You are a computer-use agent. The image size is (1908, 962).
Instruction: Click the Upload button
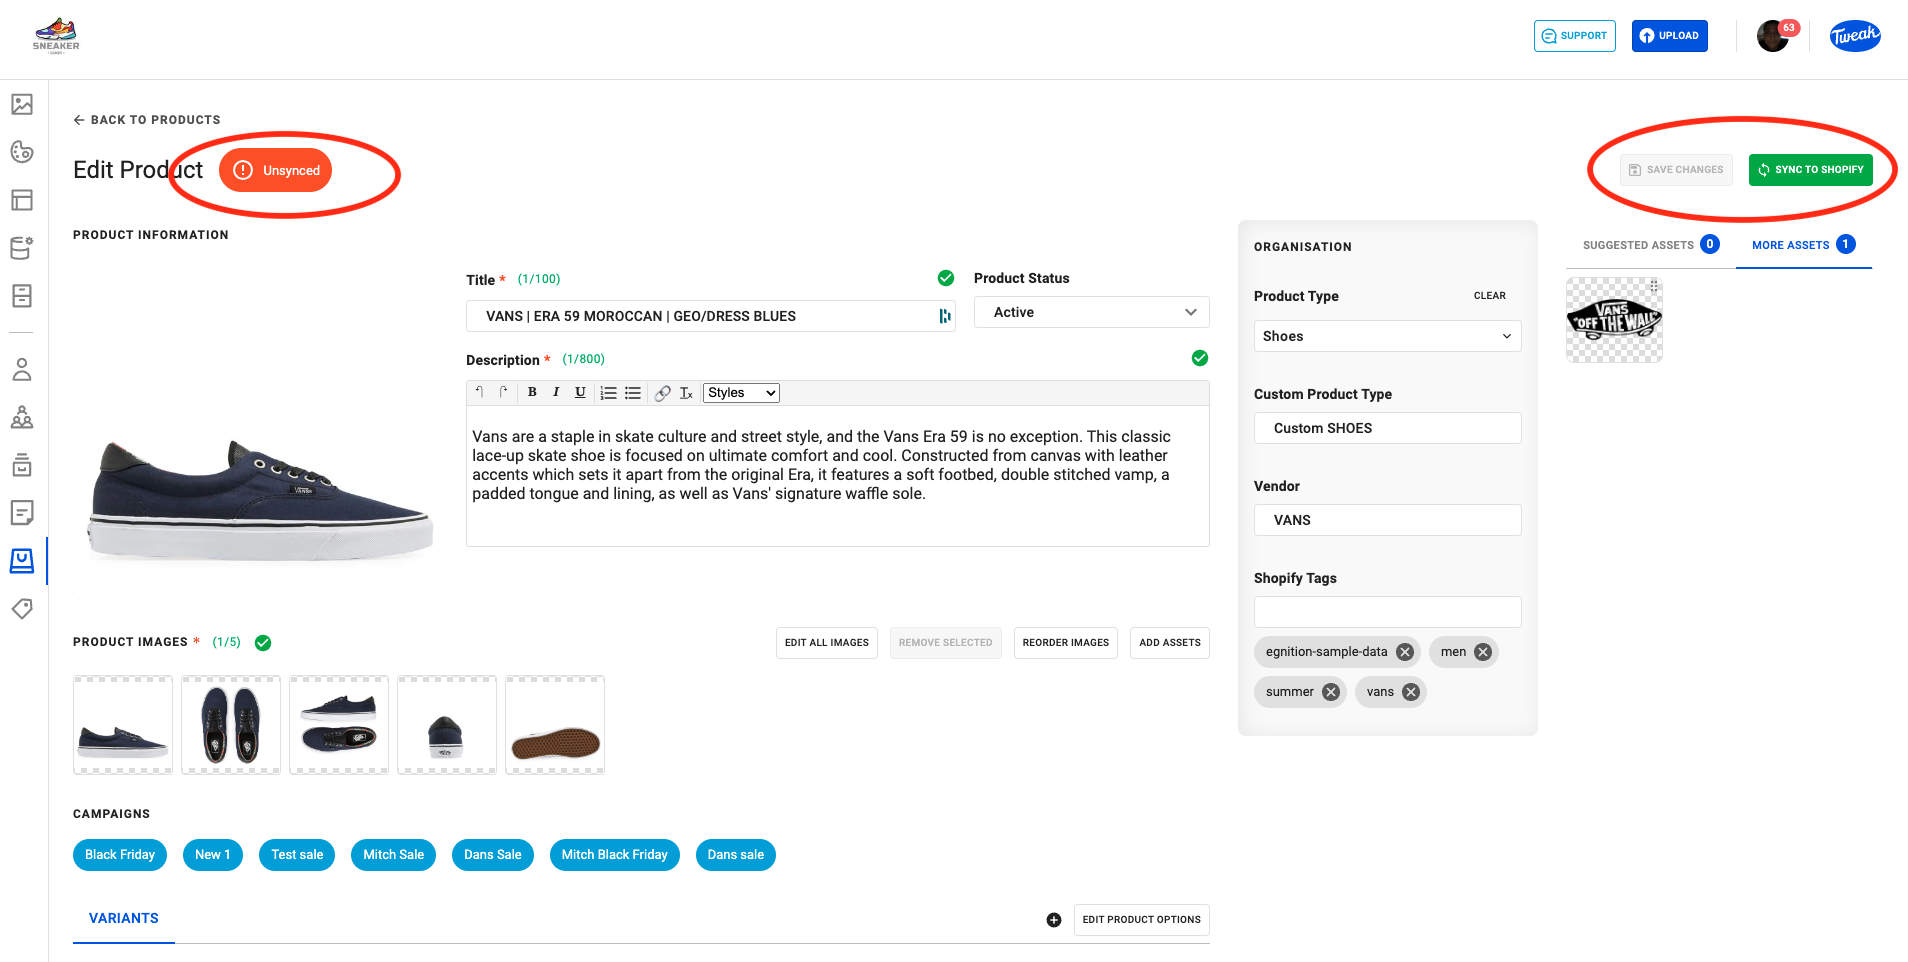pyautogui.click(x=1670, y=36)
